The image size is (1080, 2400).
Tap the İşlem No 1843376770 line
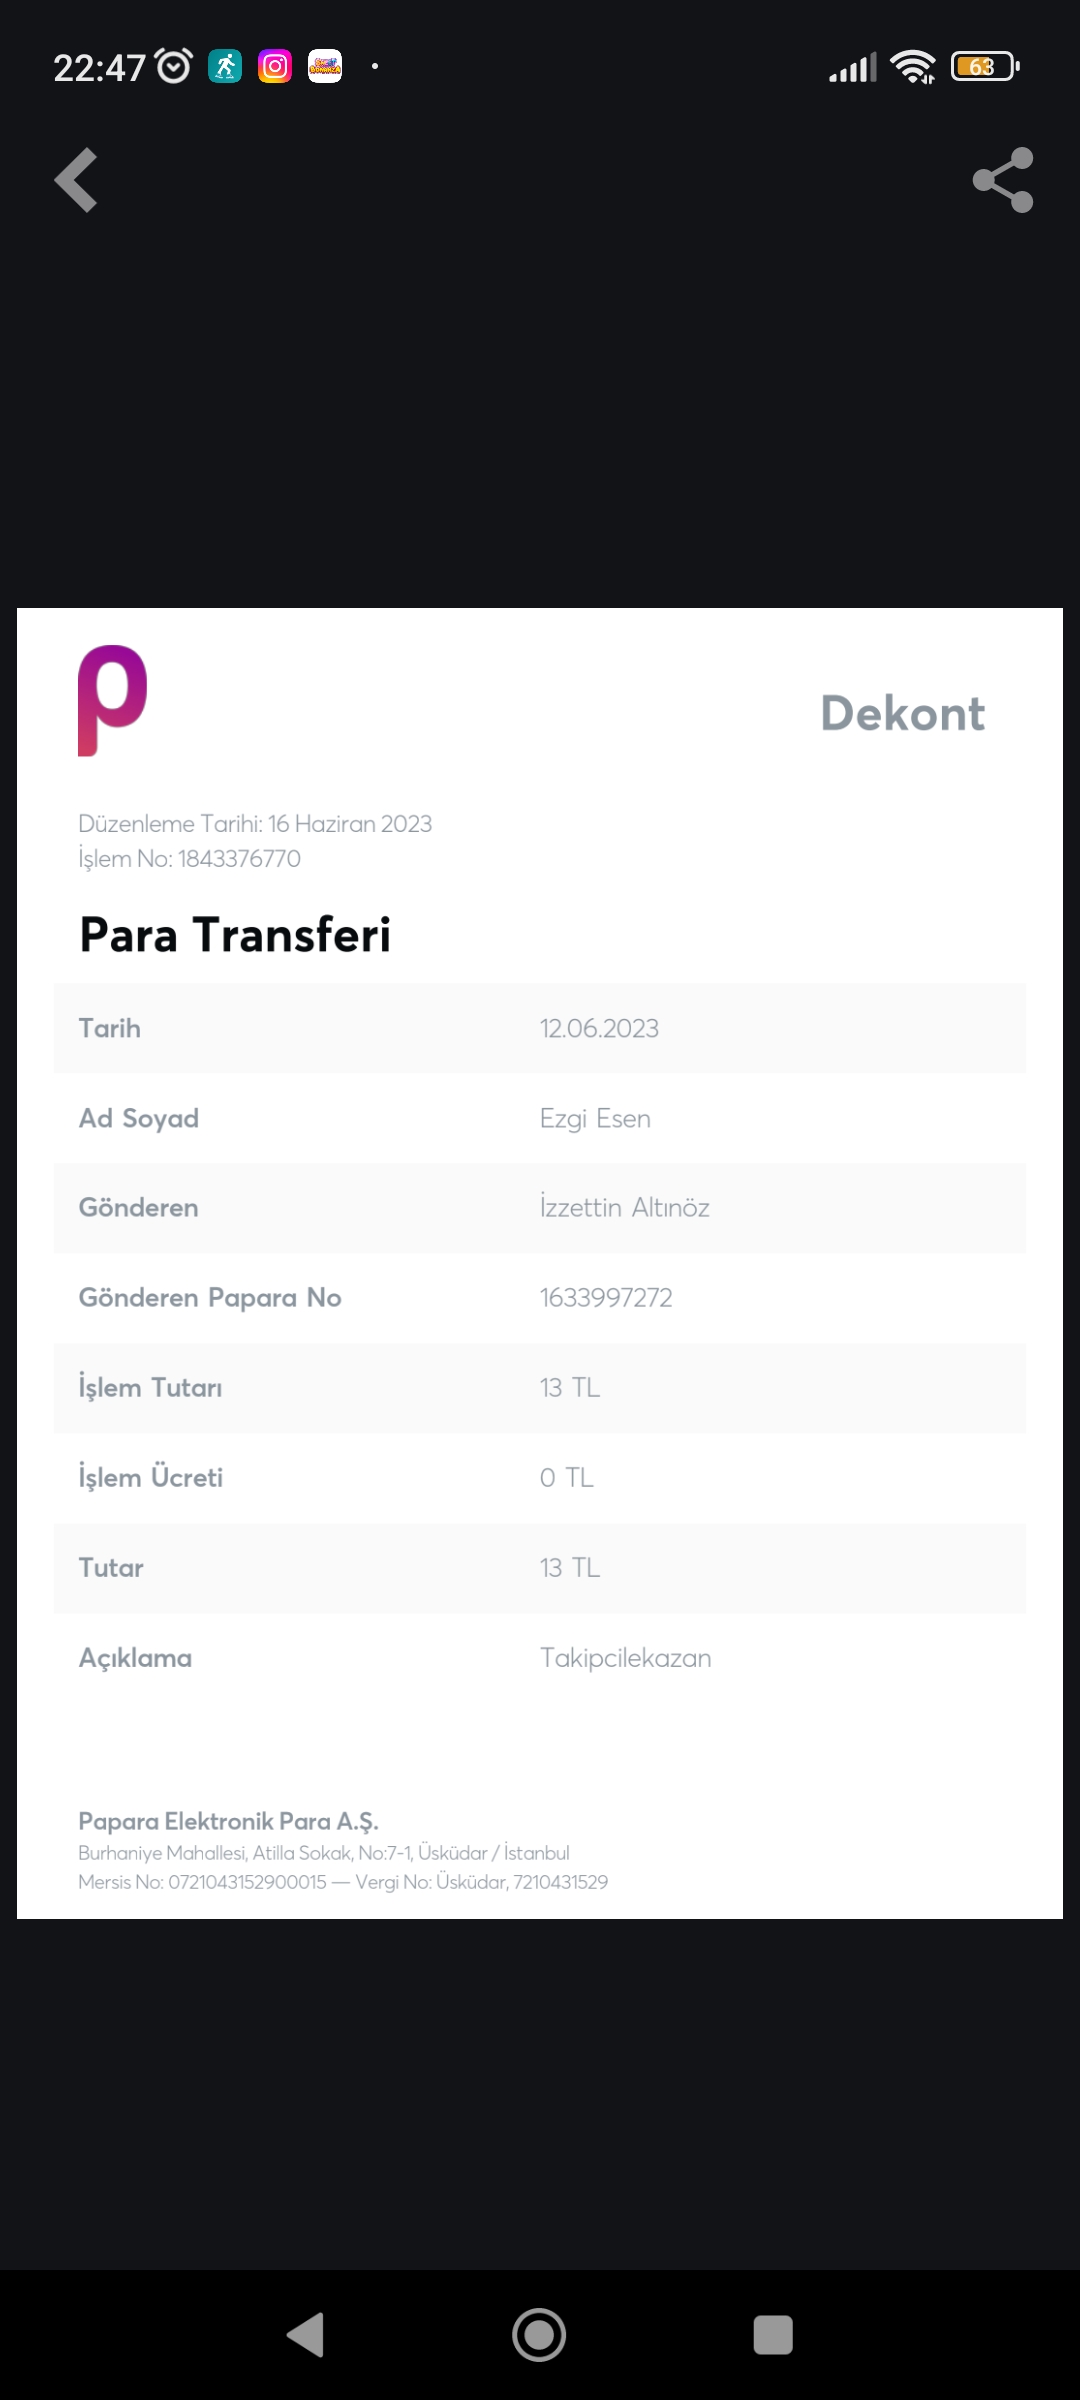pos(189,859)
